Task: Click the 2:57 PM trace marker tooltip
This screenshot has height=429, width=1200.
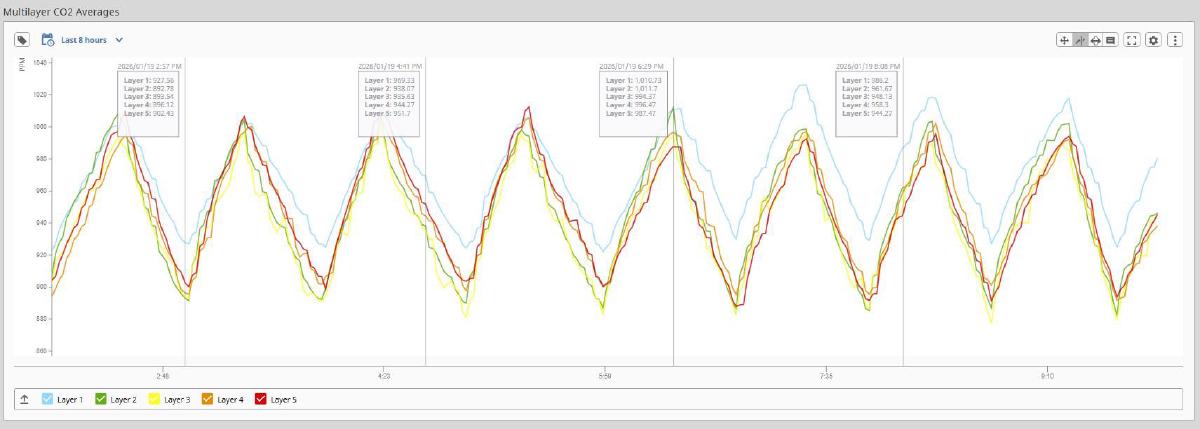Action: 148,99
